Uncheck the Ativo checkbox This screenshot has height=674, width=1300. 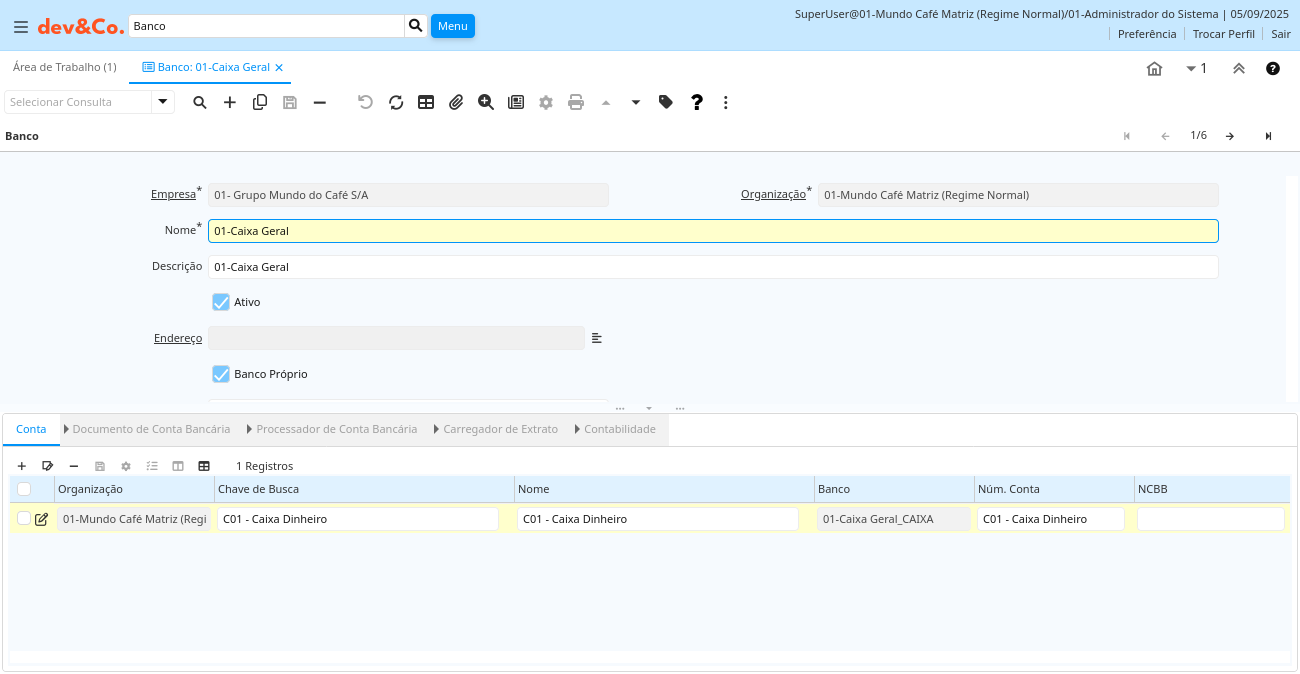(x=221, y=302)
